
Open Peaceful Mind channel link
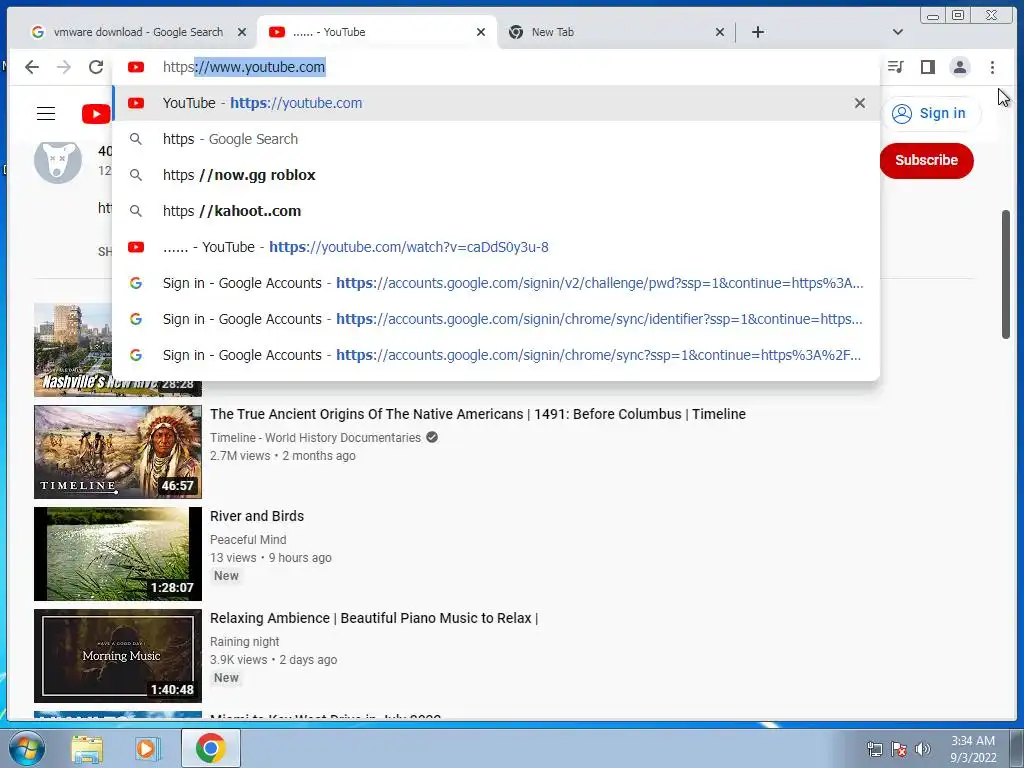pos(248,539)
